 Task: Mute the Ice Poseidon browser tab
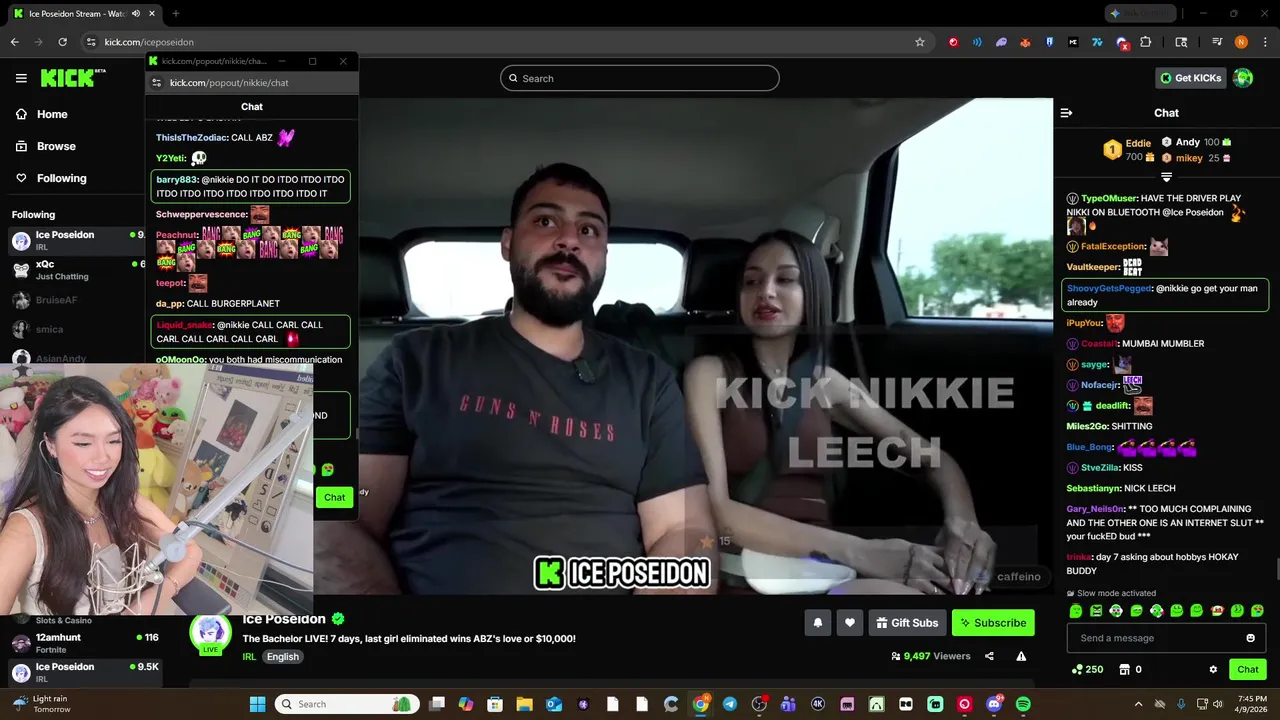tap(136, 14)
